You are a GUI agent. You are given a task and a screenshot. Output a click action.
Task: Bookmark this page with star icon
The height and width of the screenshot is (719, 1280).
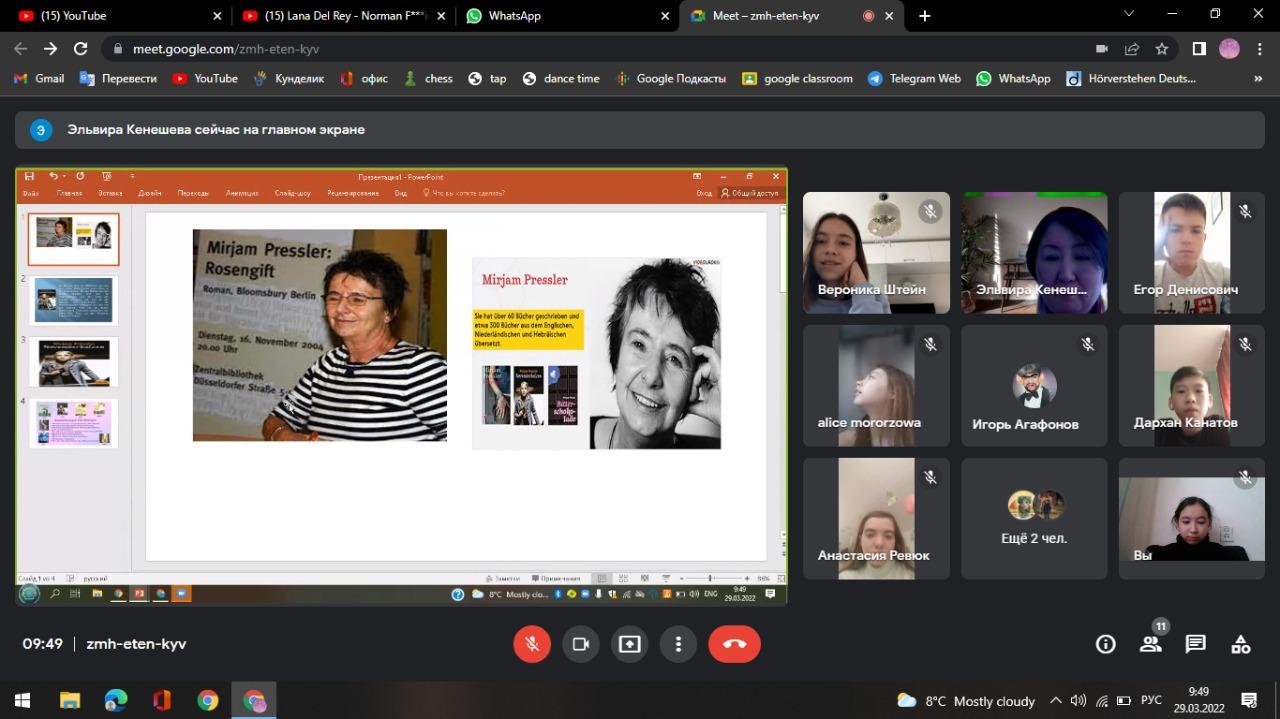1161,48
